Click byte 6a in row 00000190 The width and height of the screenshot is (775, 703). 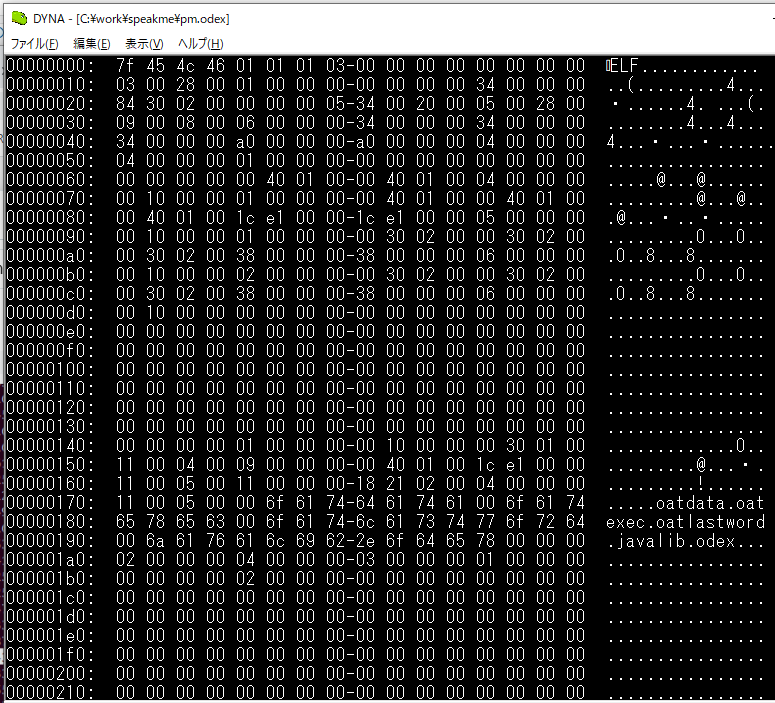point(155,540)
